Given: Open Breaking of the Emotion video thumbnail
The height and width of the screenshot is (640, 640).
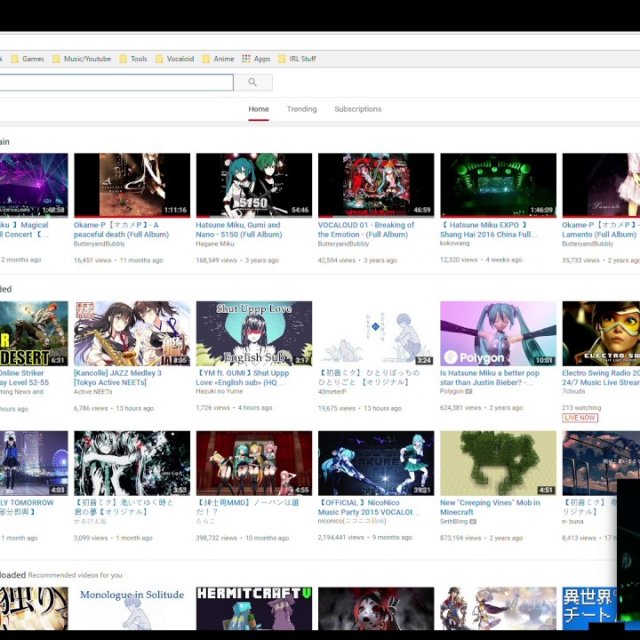Looking at the screenshot, I should pyautogui.click(x=376, y=185).
